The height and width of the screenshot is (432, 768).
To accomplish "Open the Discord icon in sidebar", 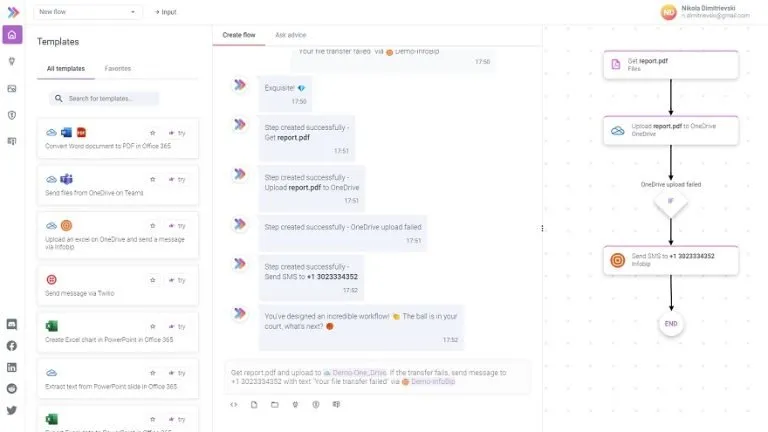I will click(12, 324).
